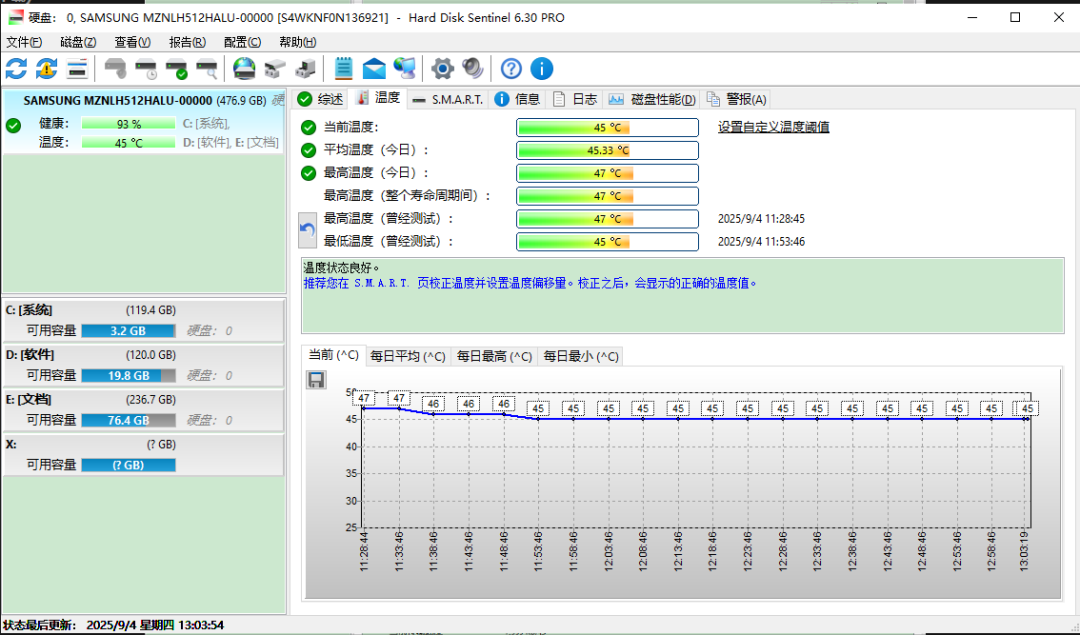
Task: Switch to 每日平均 (^C) graph tab
Action: point(408,356)
